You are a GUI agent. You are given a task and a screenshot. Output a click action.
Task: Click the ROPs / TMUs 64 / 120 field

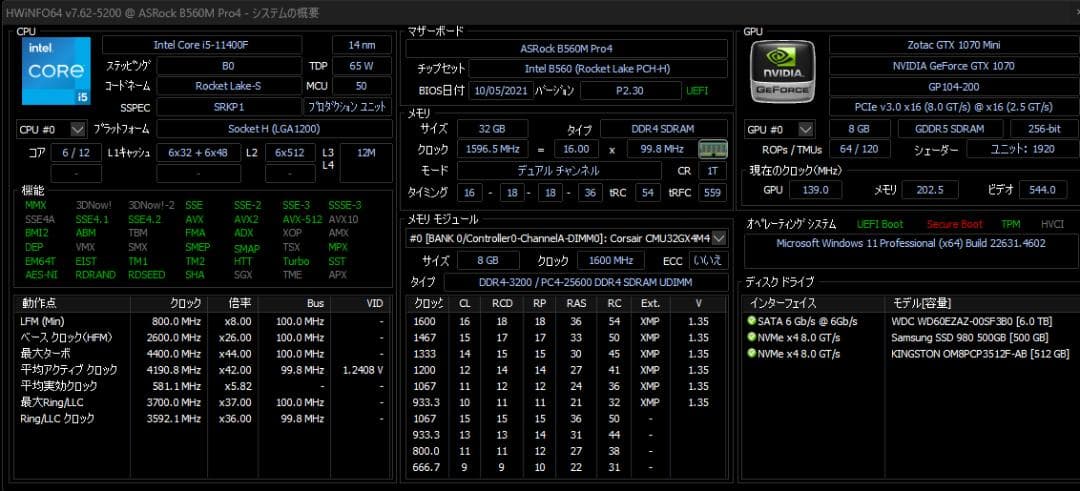(x=860, y=149)
